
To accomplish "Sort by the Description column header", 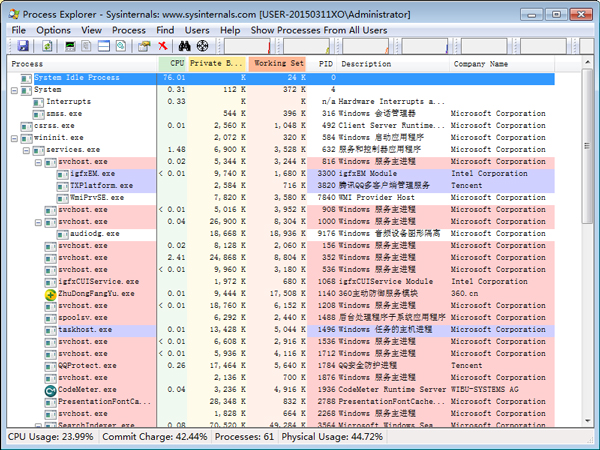I will [393, 64].
